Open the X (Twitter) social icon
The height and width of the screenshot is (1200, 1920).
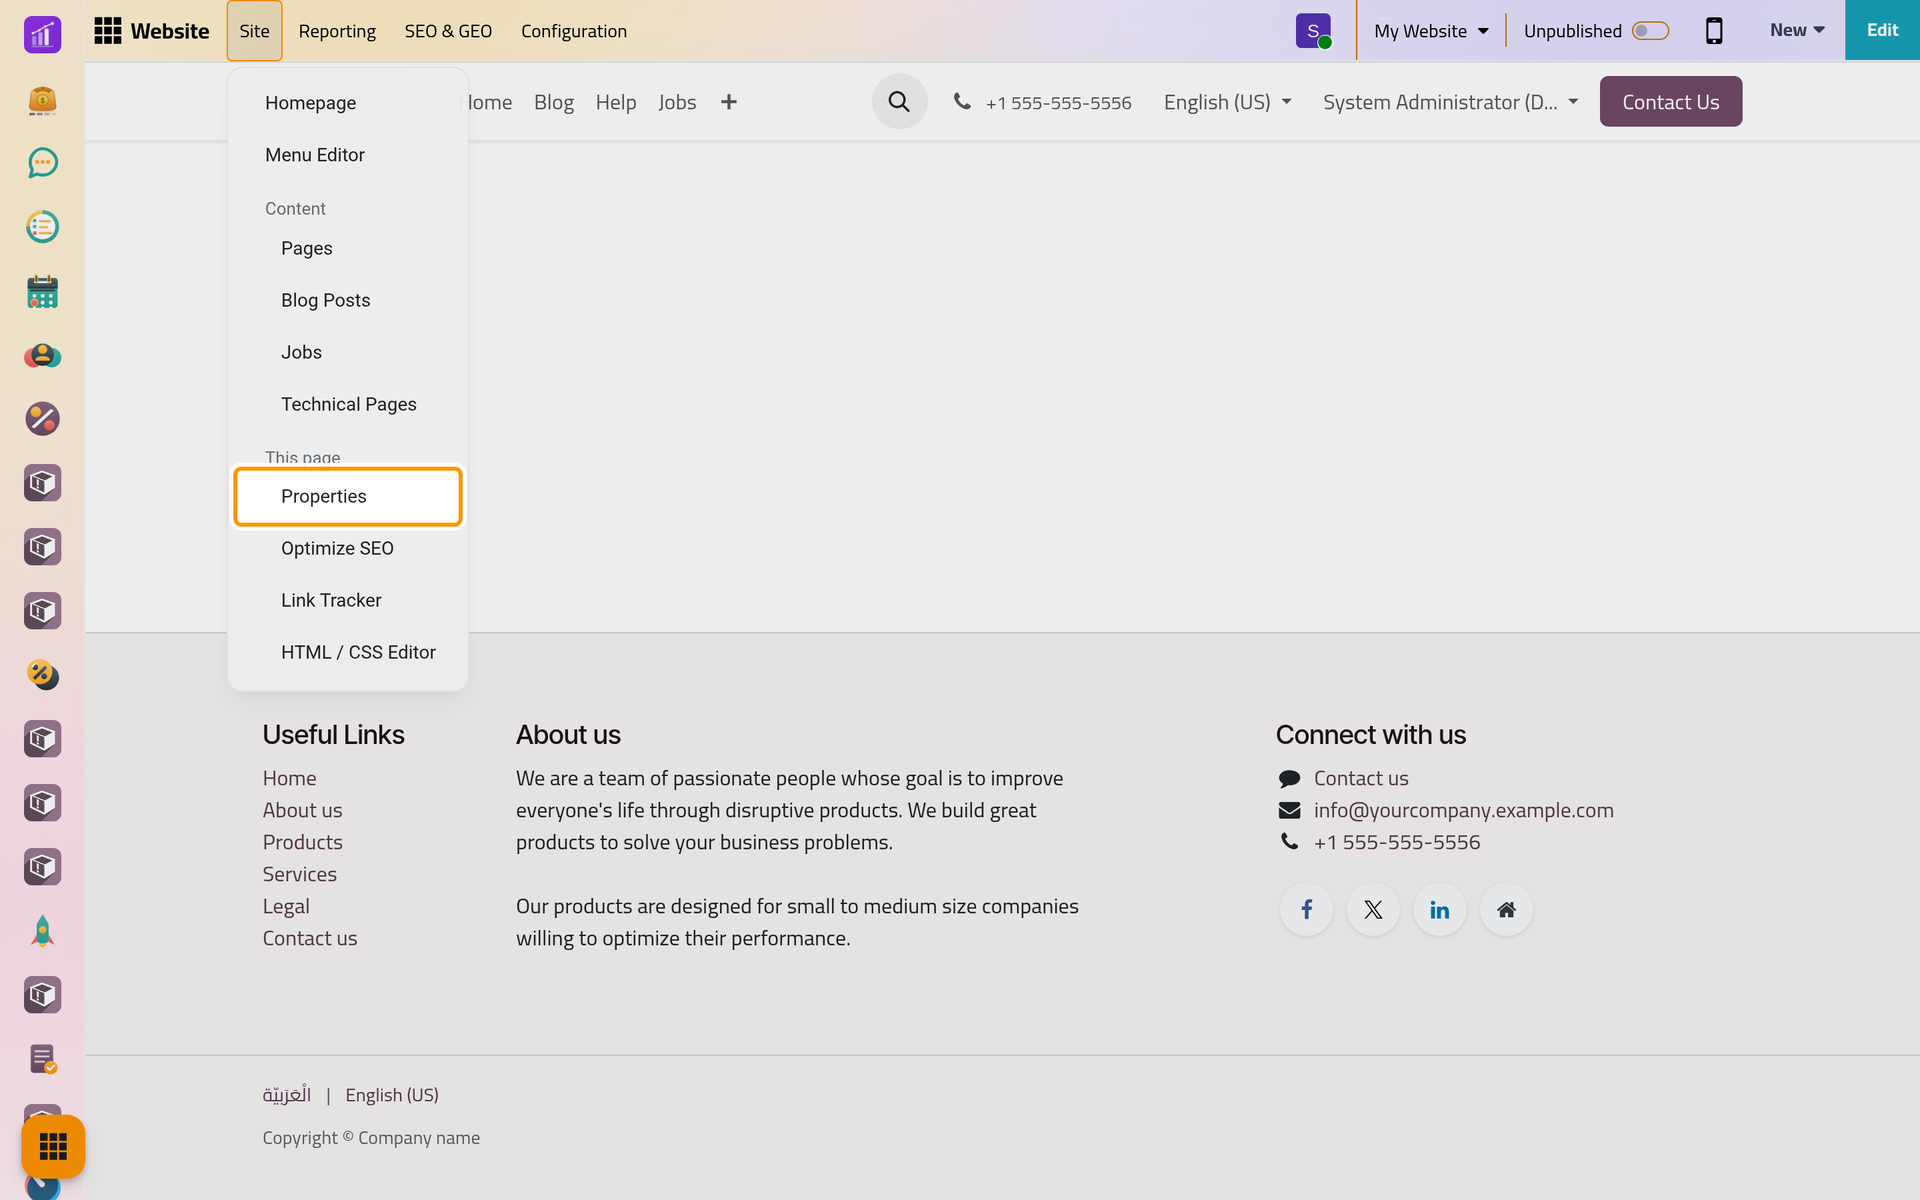(x=1373, y=909)
